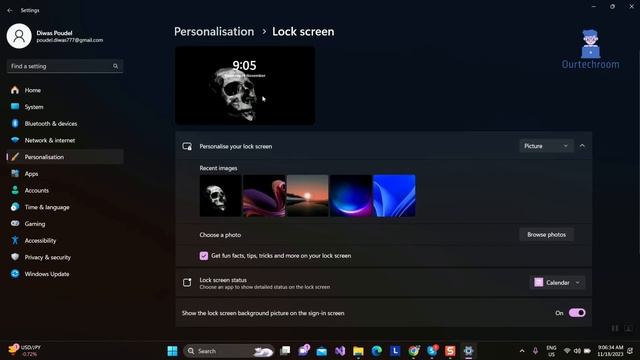The image size is (640, 360).
Task: Click the lock screen preview image
Action: [245, 85]
